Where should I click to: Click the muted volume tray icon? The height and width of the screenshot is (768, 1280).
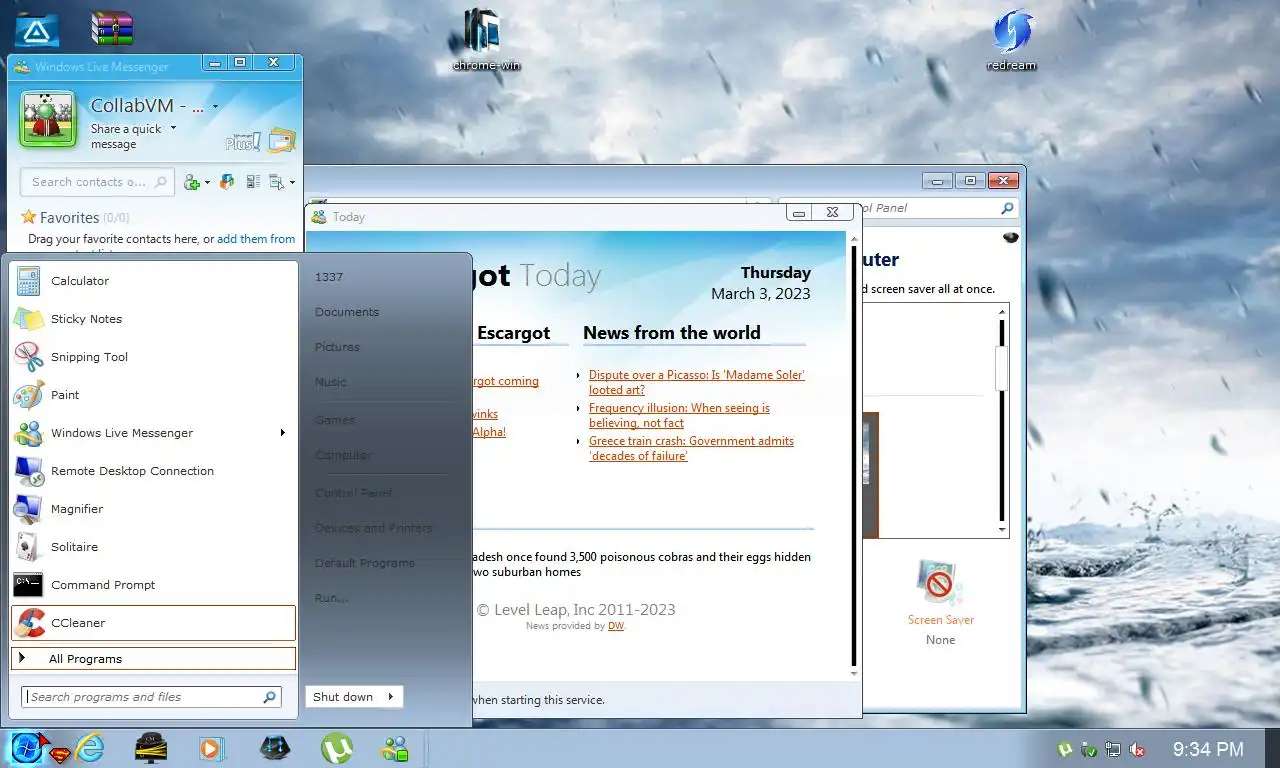tap(1137, 749)
